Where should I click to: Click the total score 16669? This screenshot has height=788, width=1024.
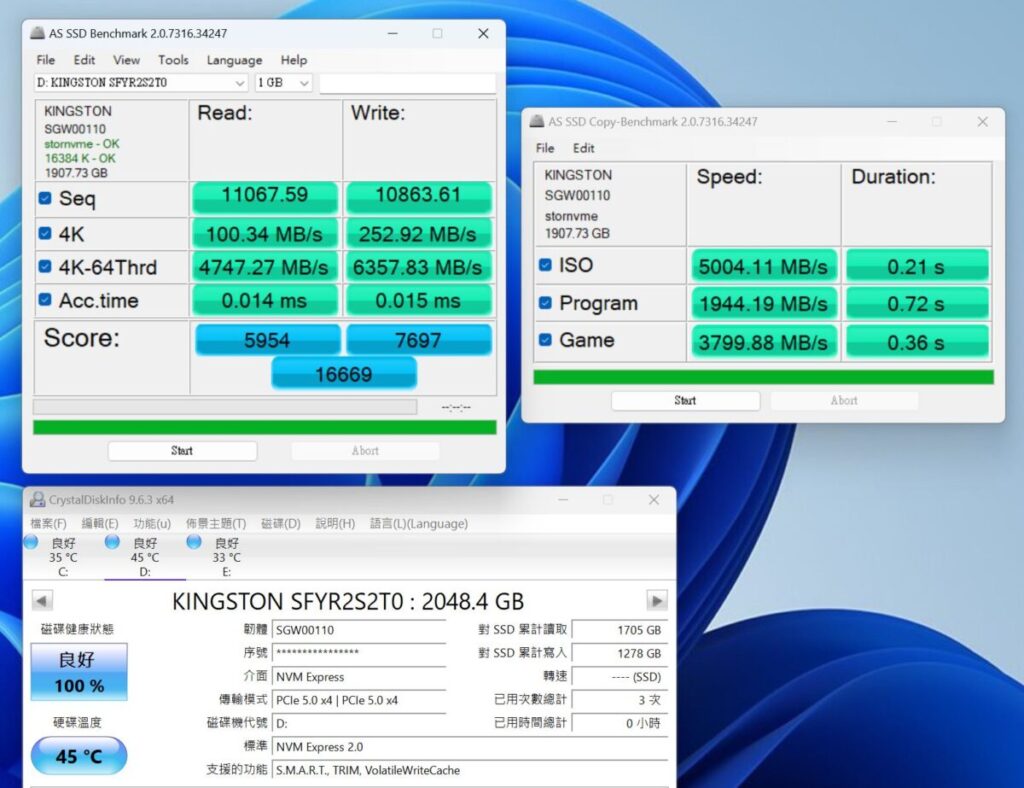[344, 373]
